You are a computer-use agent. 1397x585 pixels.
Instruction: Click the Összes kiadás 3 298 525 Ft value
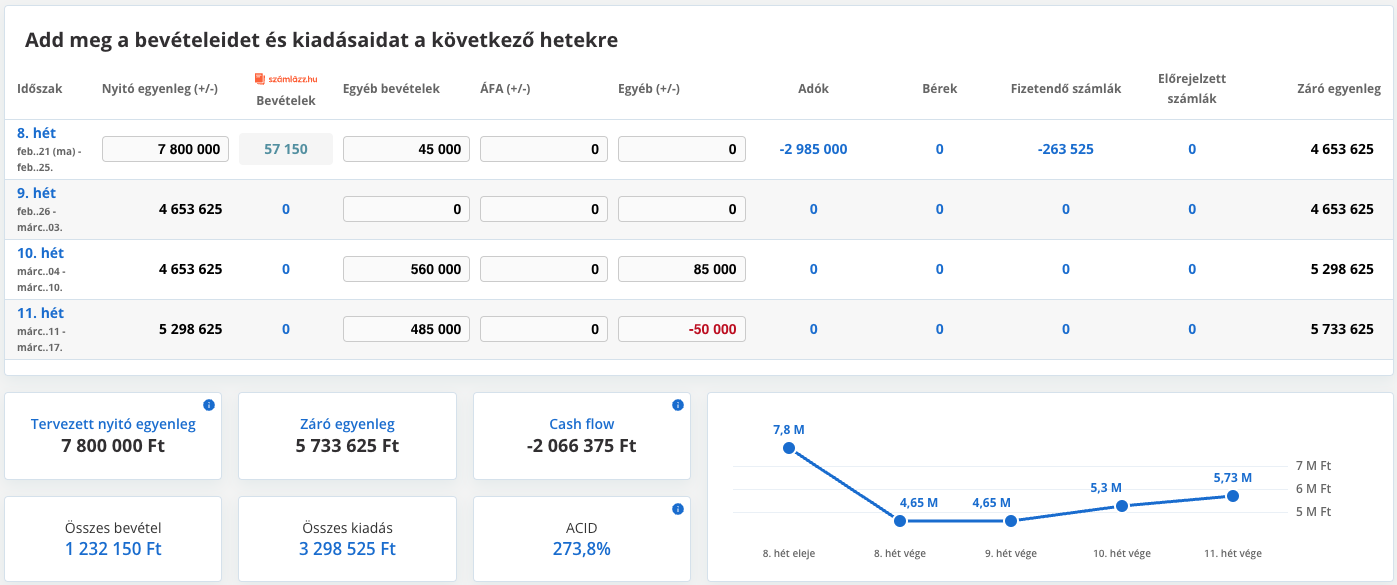tap(348, 549)
